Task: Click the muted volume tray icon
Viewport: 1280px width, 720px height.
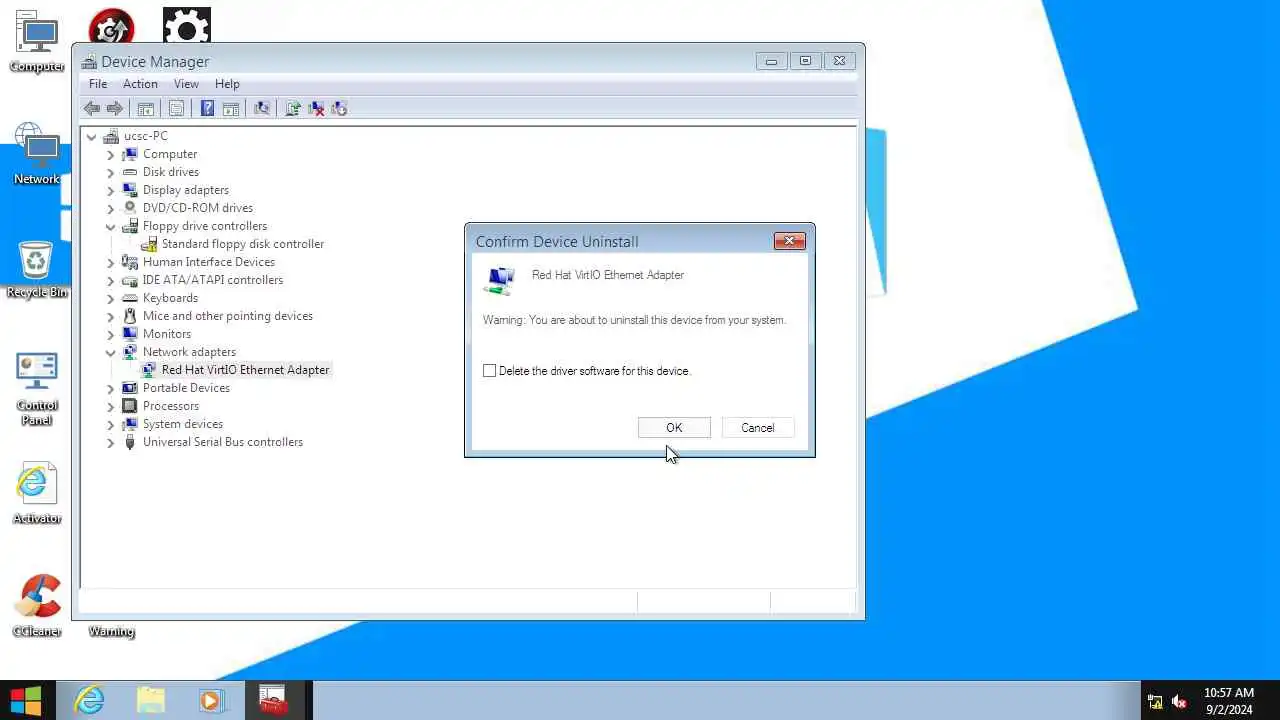Action: [x=1179, y=701]
